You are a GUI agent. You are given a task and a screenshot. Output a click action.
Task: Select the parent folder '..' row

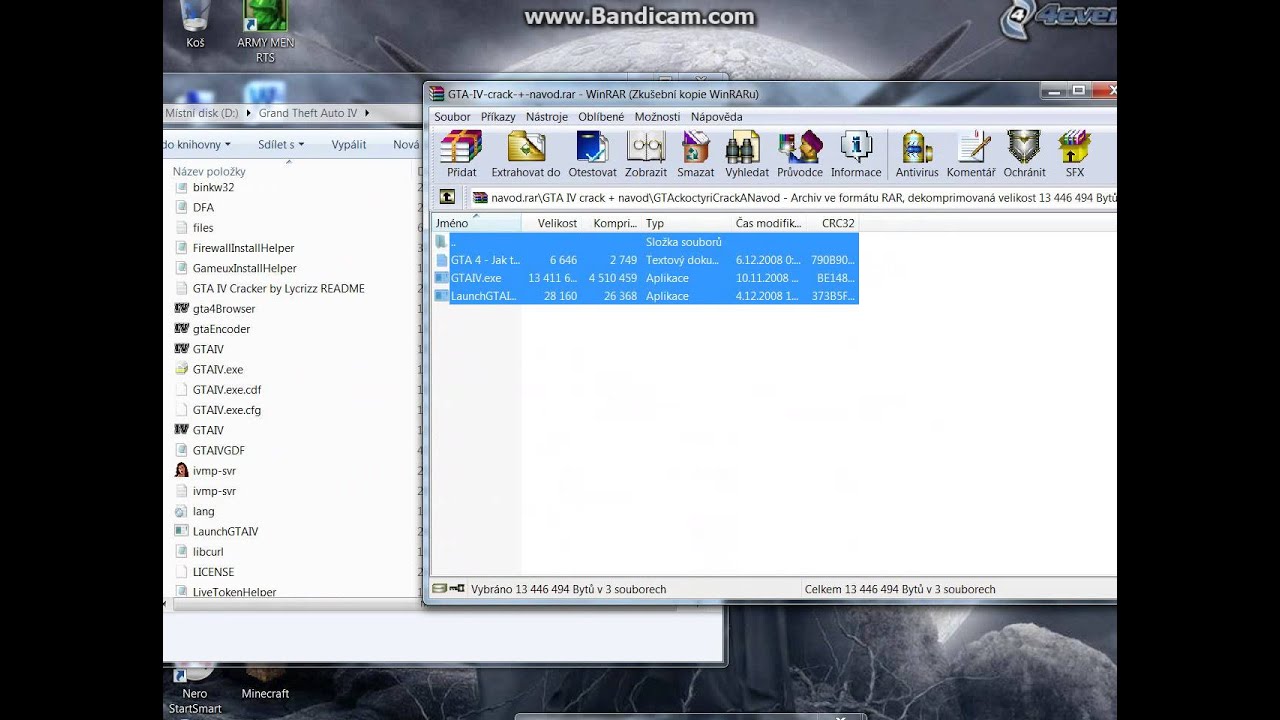pos(645,242)
